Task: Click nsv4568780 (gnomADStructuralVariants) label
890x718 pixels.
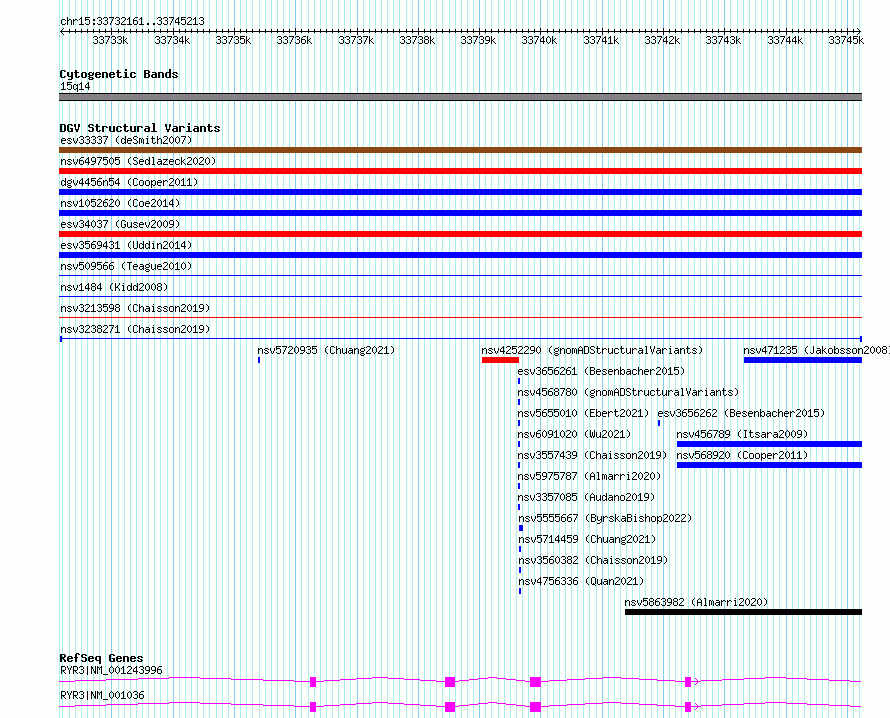Action: coord(628,392)
